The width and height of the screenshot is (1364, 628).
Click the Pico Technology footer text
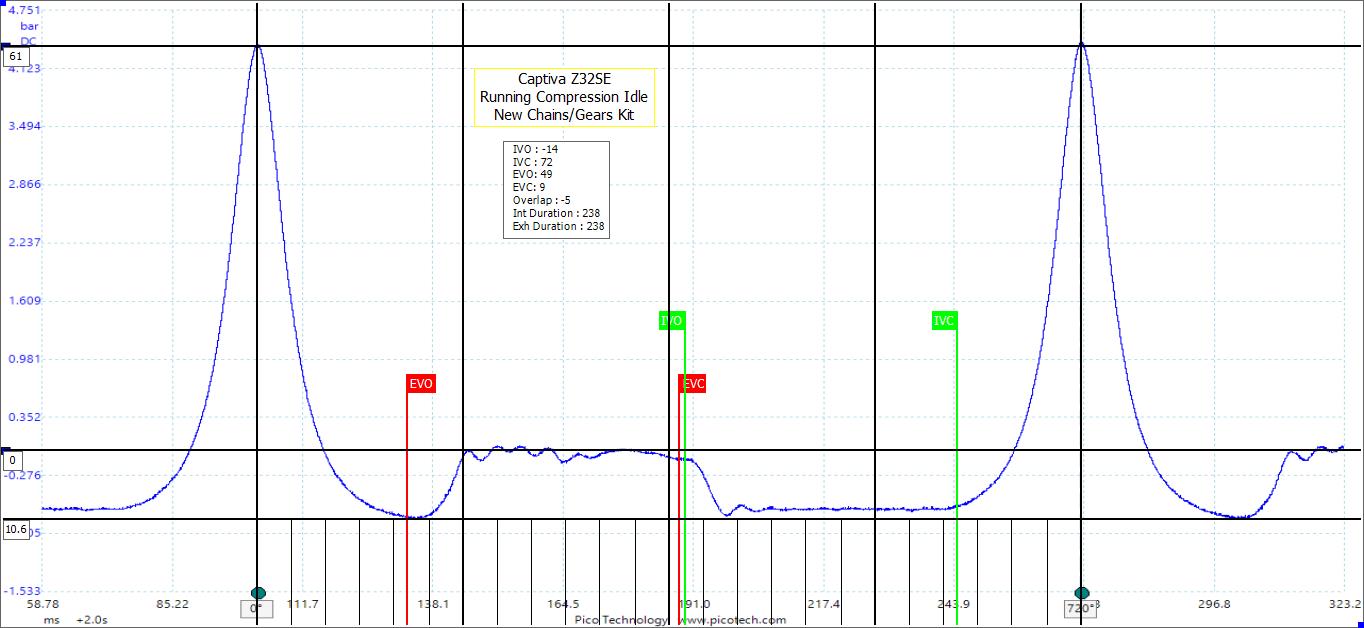coord(621,620)
